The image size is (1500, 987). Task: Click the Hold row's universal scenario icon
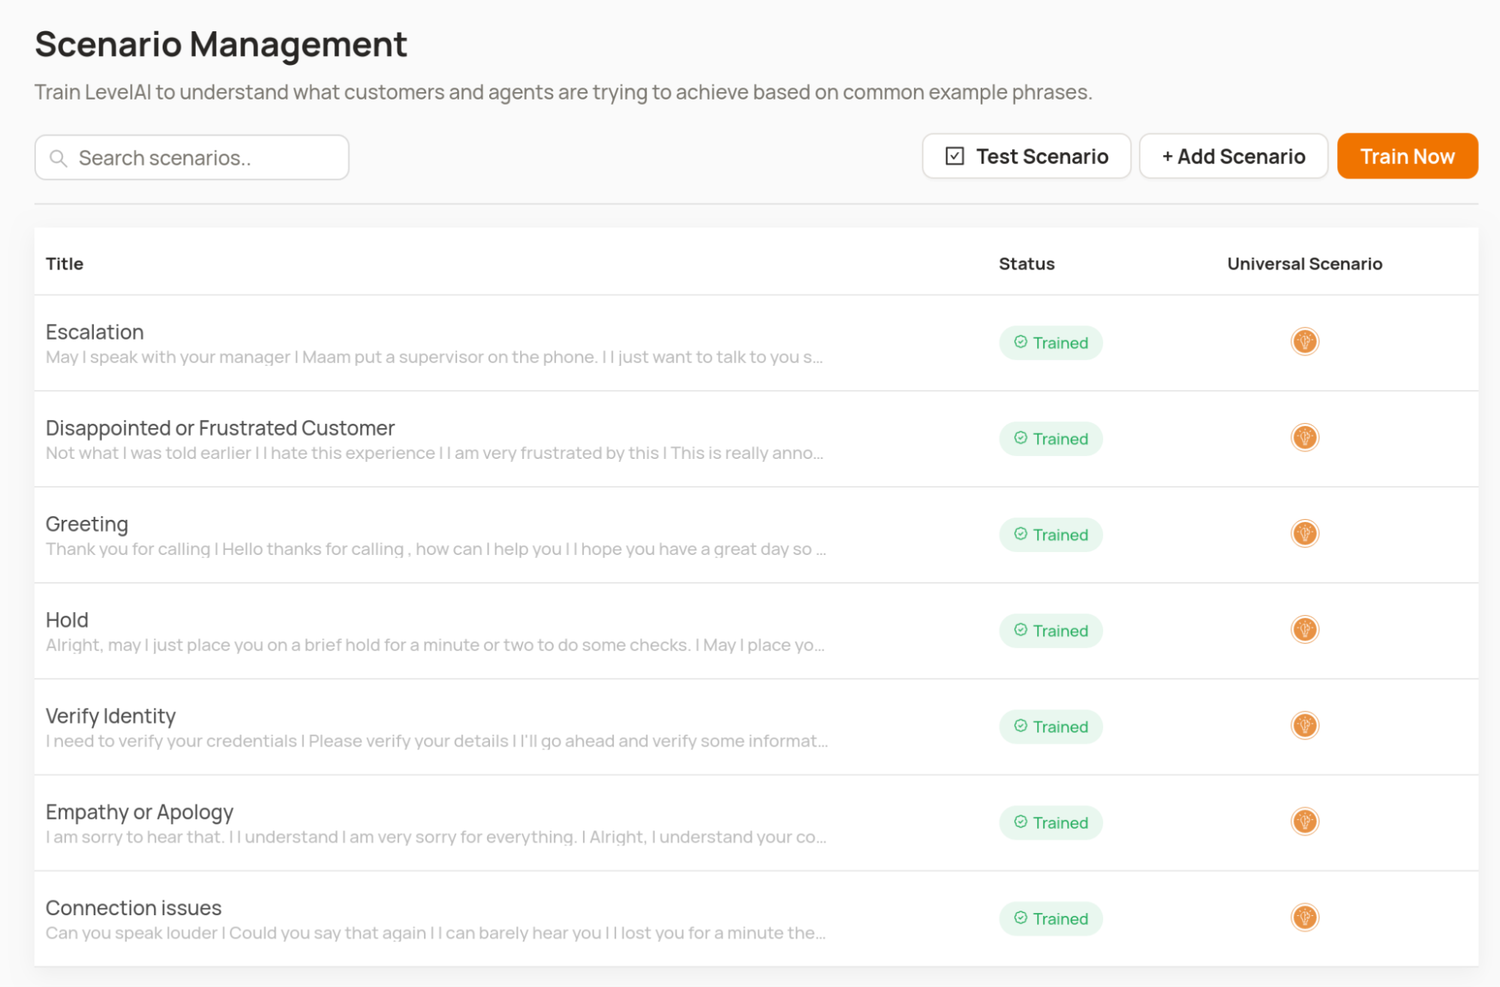click(x=1304, y=630)
